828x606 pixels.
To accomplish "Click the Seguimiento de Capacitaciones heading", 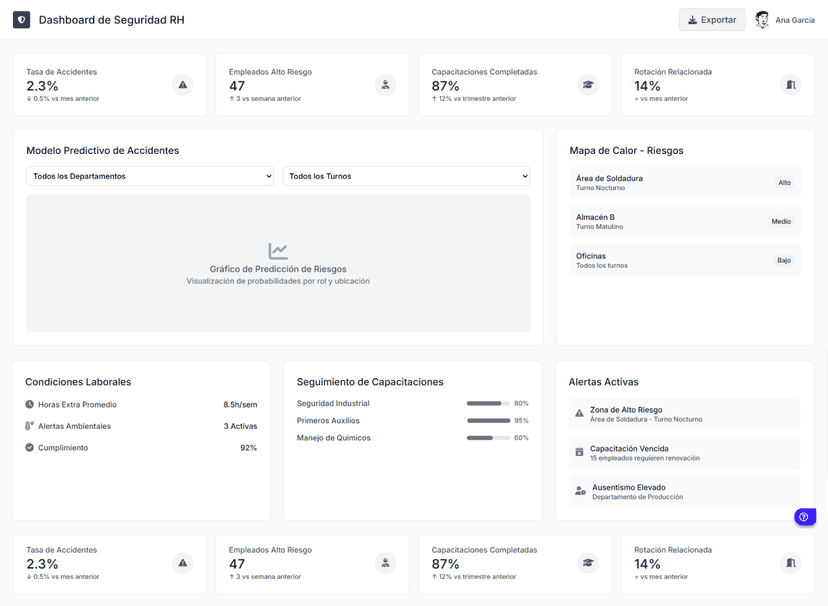I will pyautogui.click(x=370, y=382).
